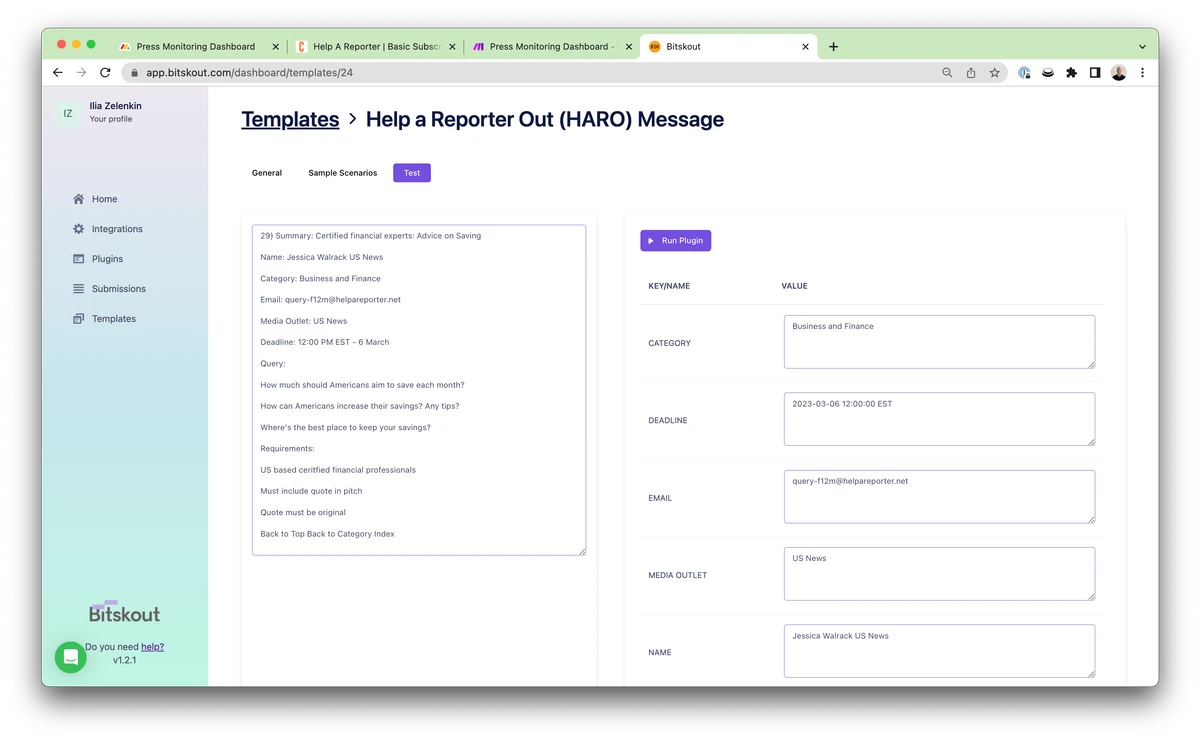This screenshot has height=741, width=1200.
Task: Click the v1.2.1 version text
Action: click(124, 661)
